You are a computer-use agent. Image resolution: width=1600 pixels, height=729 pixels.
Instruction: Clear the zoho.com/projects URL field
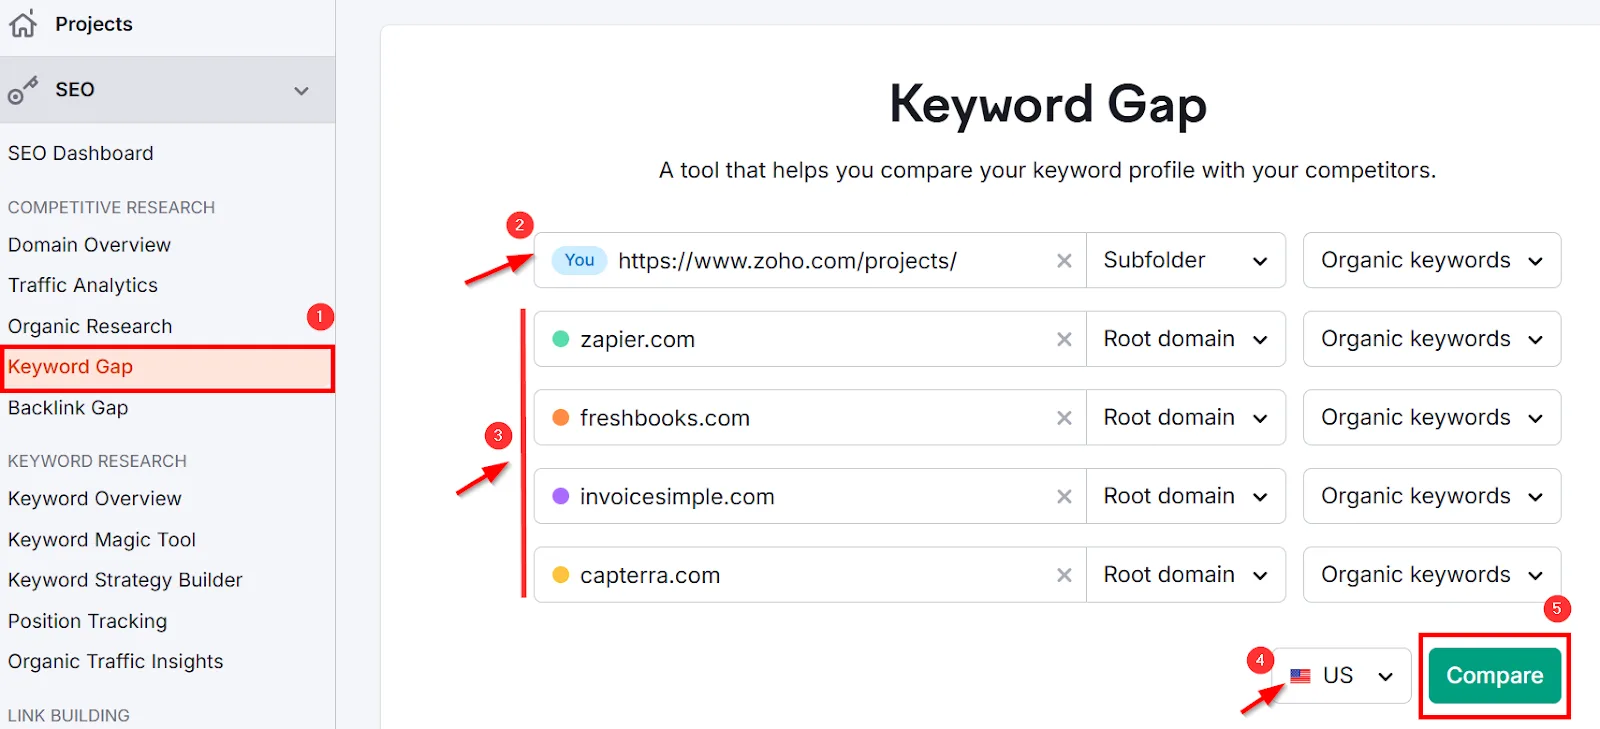tap(1064, 261)
